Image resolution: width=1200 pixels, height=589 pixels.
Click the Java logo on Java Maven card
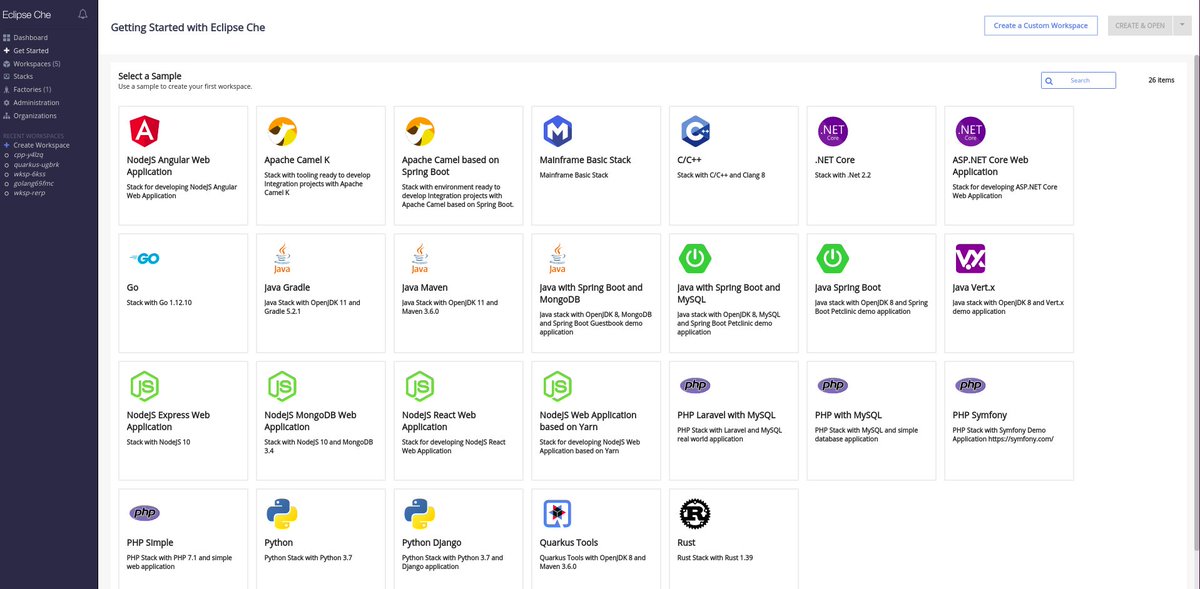(x=420, y=258)
